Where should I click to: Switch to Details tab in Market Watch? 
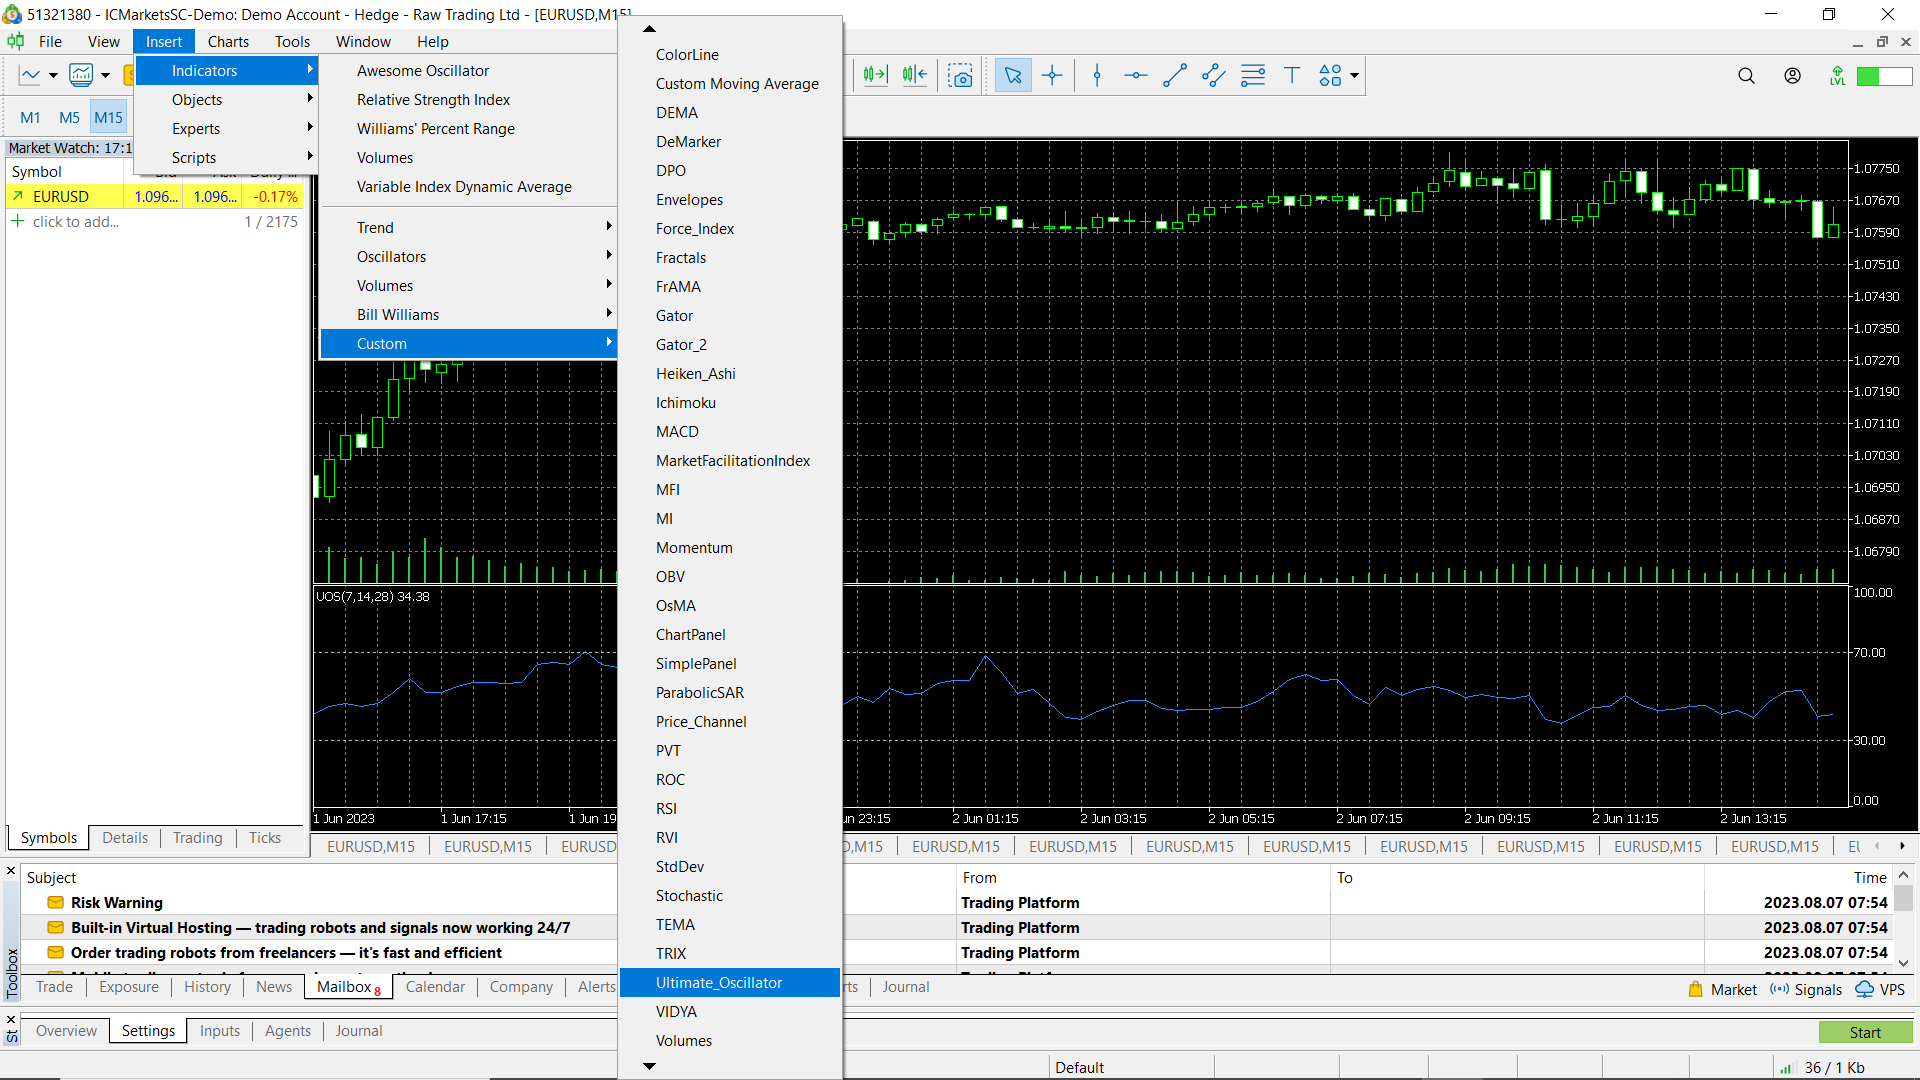pos(125,838)
